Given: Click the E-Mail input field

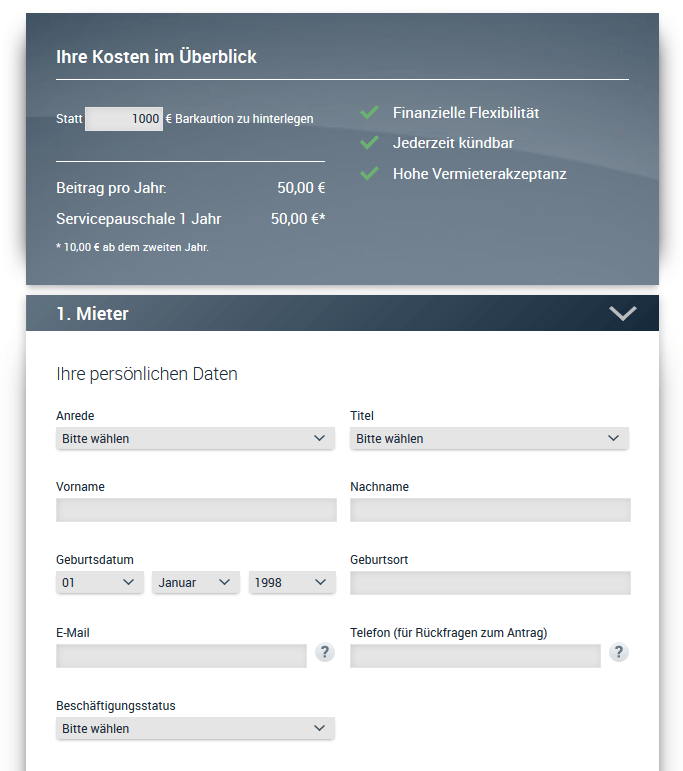Looking at the screenshot, I should [x=181, y=656].
